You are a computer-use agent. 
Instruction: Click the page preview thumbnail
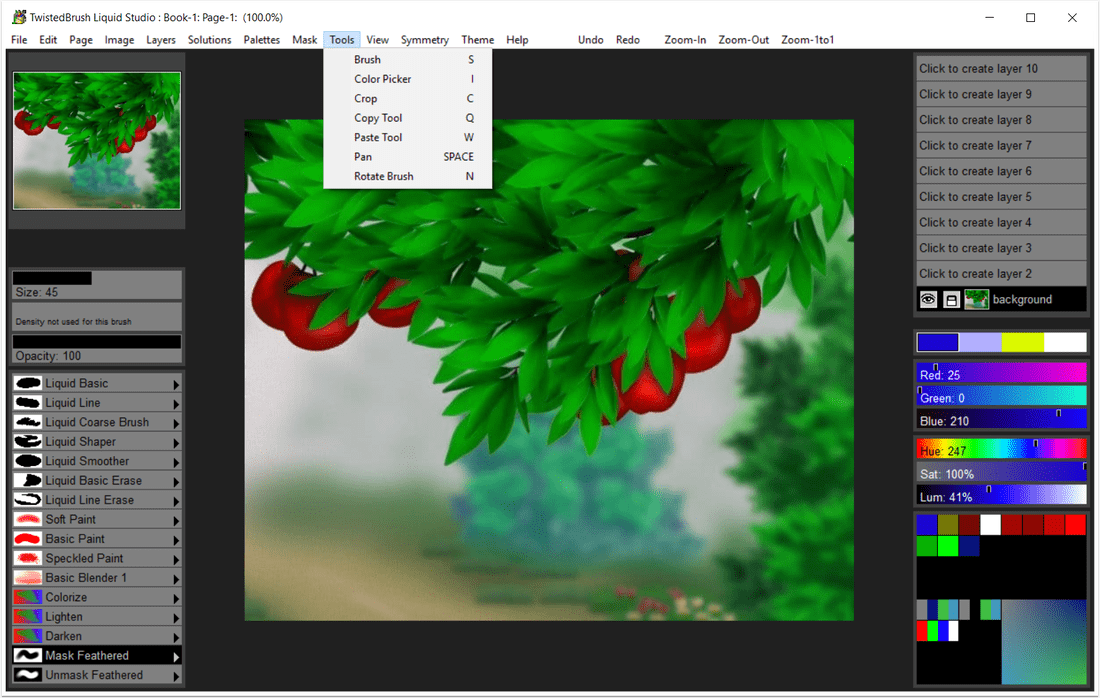97,141
